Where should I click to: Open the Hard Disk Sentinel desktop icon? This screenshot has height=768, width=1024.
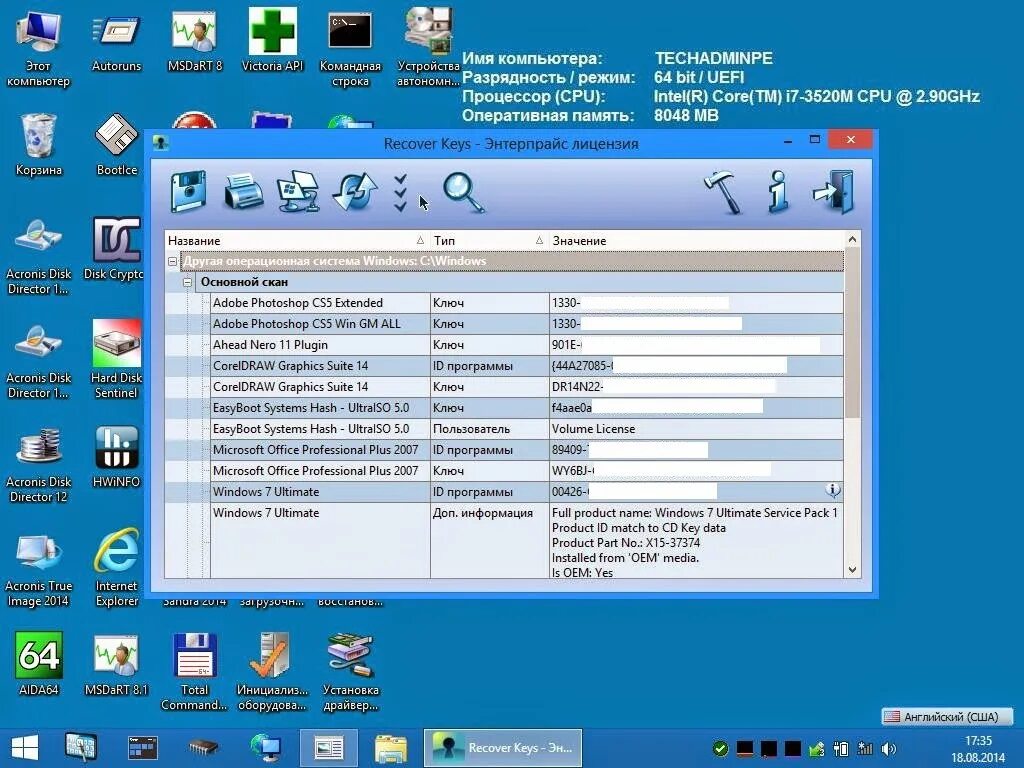tap(116, 360)
